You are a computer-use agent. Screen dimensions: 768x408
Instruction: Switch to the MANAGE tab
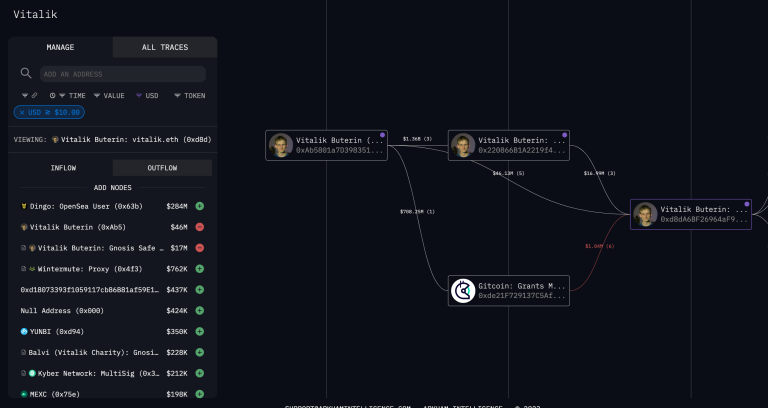pos(60,47)
